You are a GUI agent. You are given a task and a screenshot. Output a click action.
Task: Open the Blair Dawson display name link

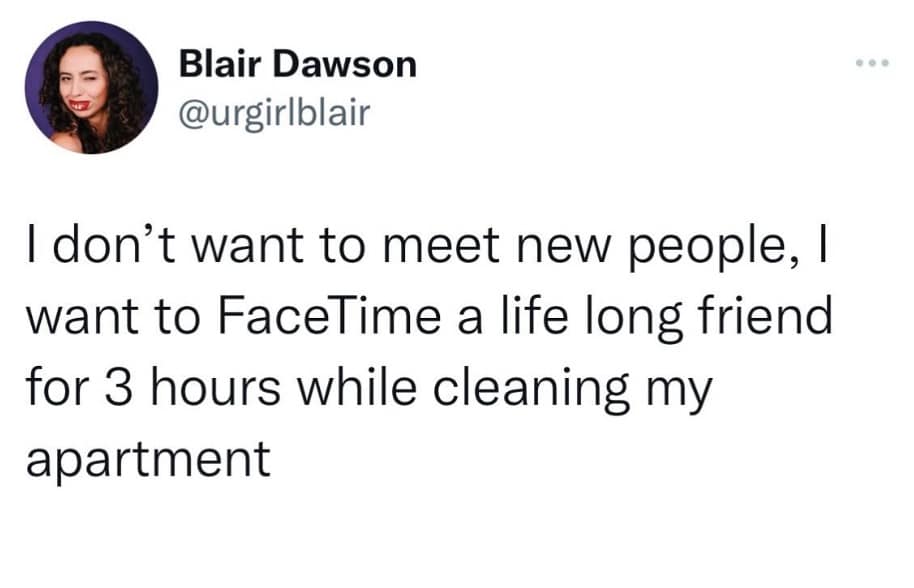tap(296, 65)
